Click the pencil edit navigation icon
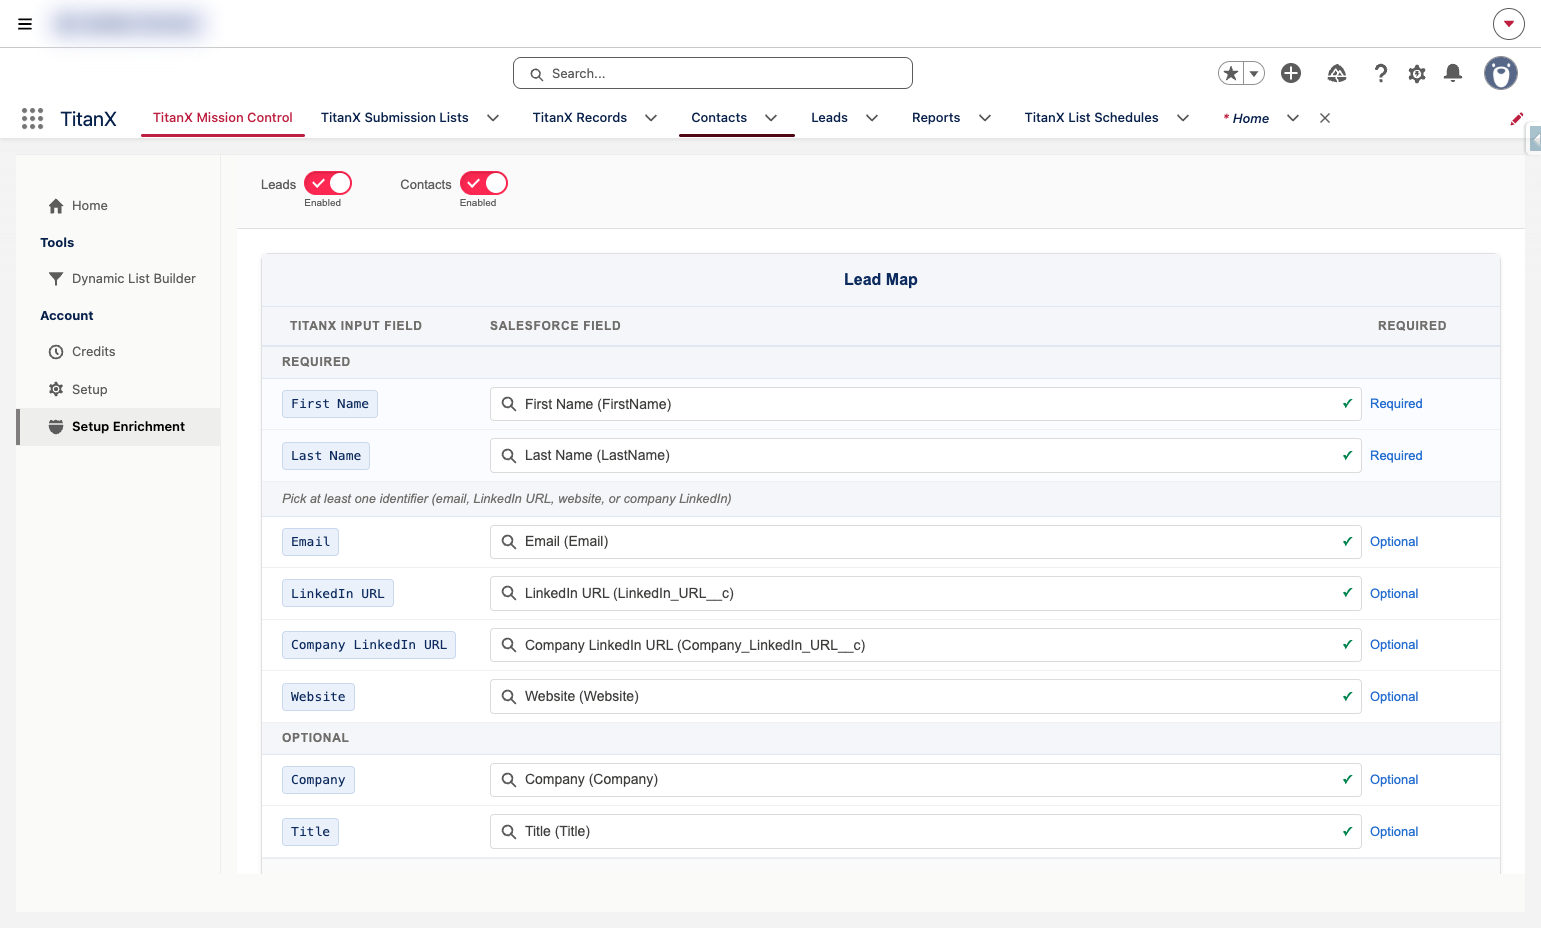The image size is (1541, 928). coord(1517,118)
